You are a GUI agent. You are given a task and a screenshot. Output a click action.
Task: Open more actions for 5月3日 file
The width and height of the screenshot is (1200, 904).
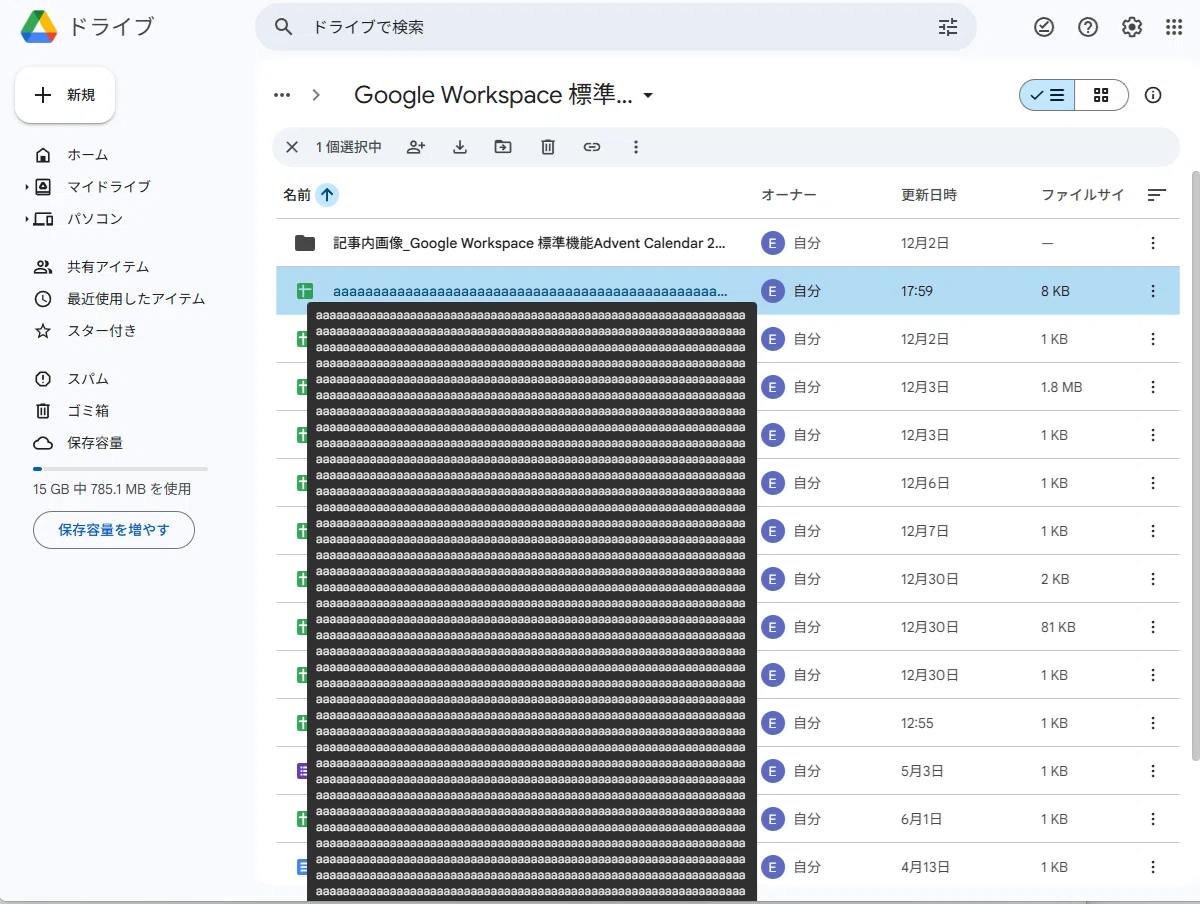coord(1153,771)
